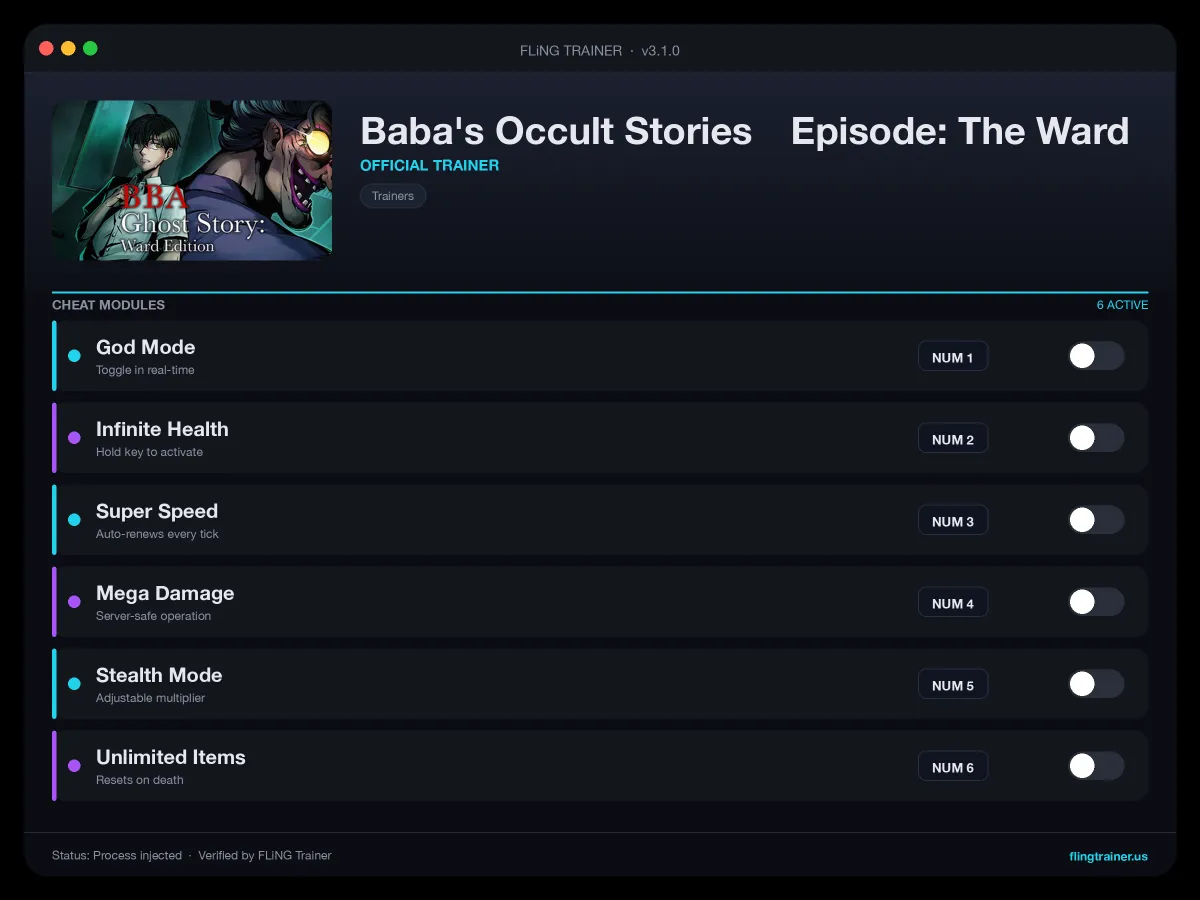Click the purple dot beside Unlimited Items
The image size is (1200, 900).
pos(74,766)
